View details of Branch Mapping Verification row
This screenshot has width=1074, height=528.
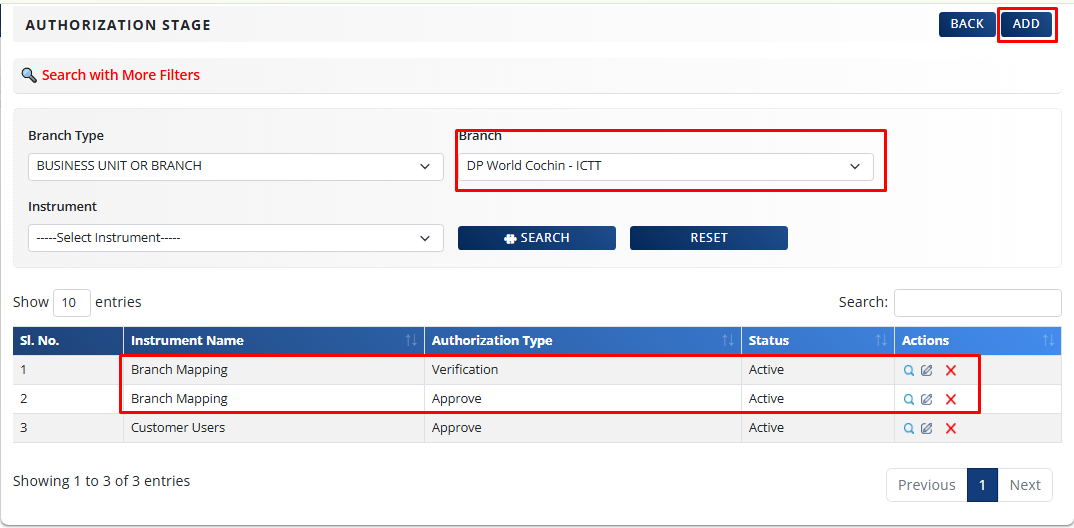(909, 370)
